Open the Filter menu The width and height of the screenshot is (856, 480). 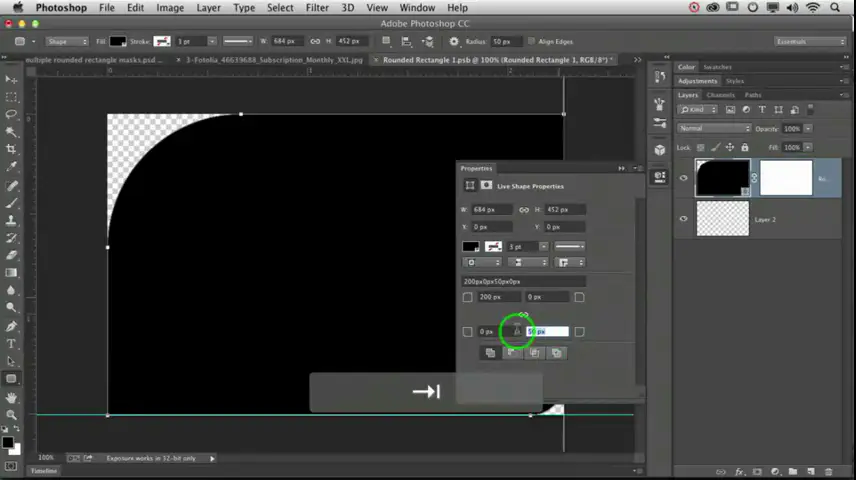[317, 7]
